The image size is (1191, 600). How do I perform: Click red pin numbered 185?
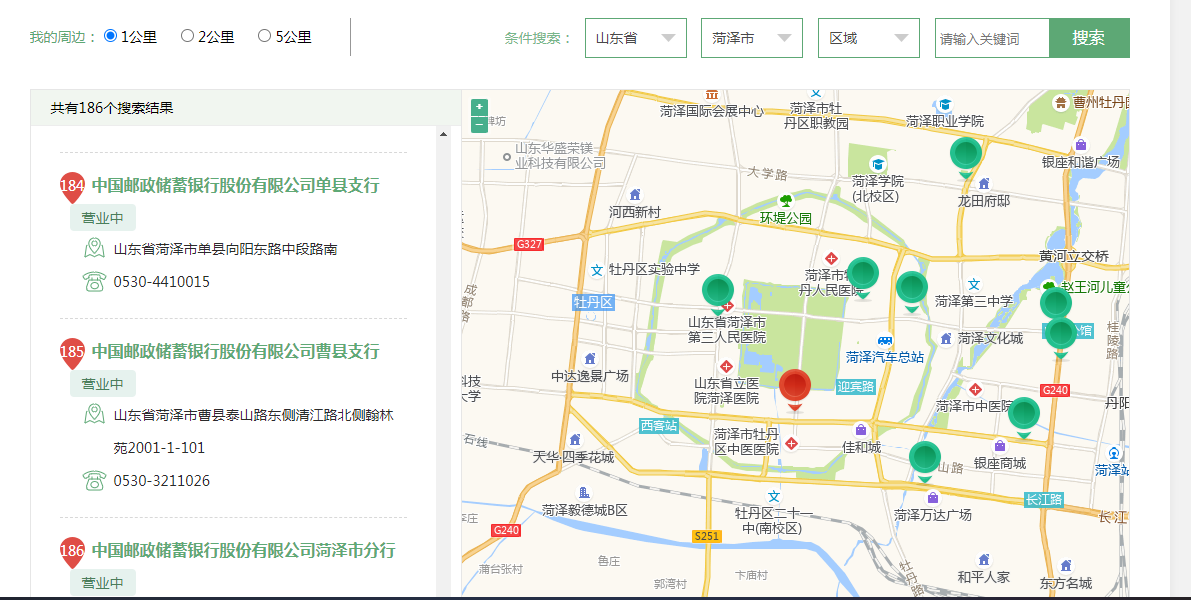pyautogui.click(x=72, y=353)
